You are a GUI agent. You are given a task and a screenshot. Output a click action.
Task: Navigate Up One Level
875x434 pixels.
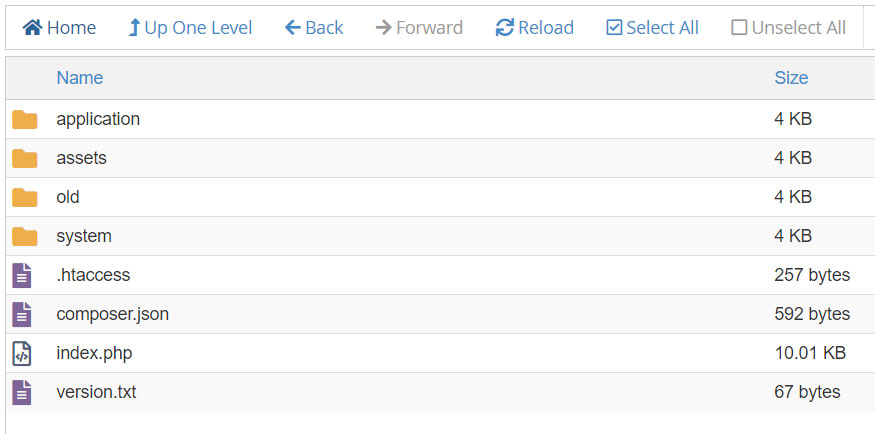[190, 28]
